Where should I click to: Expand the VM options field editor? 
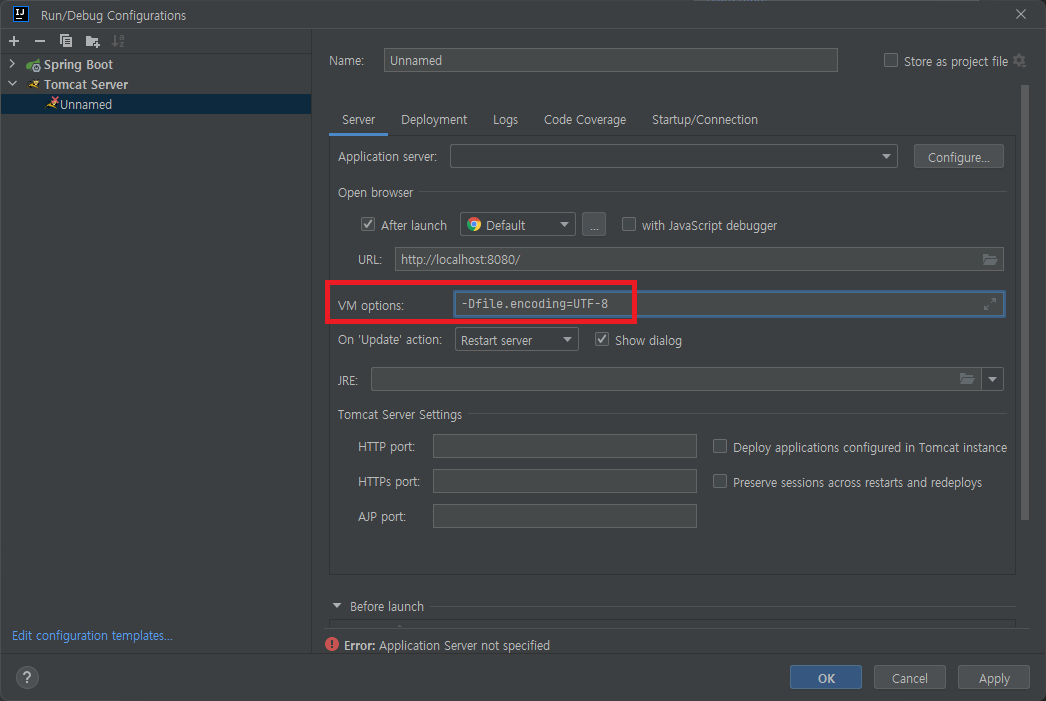(x=990, y=304)
